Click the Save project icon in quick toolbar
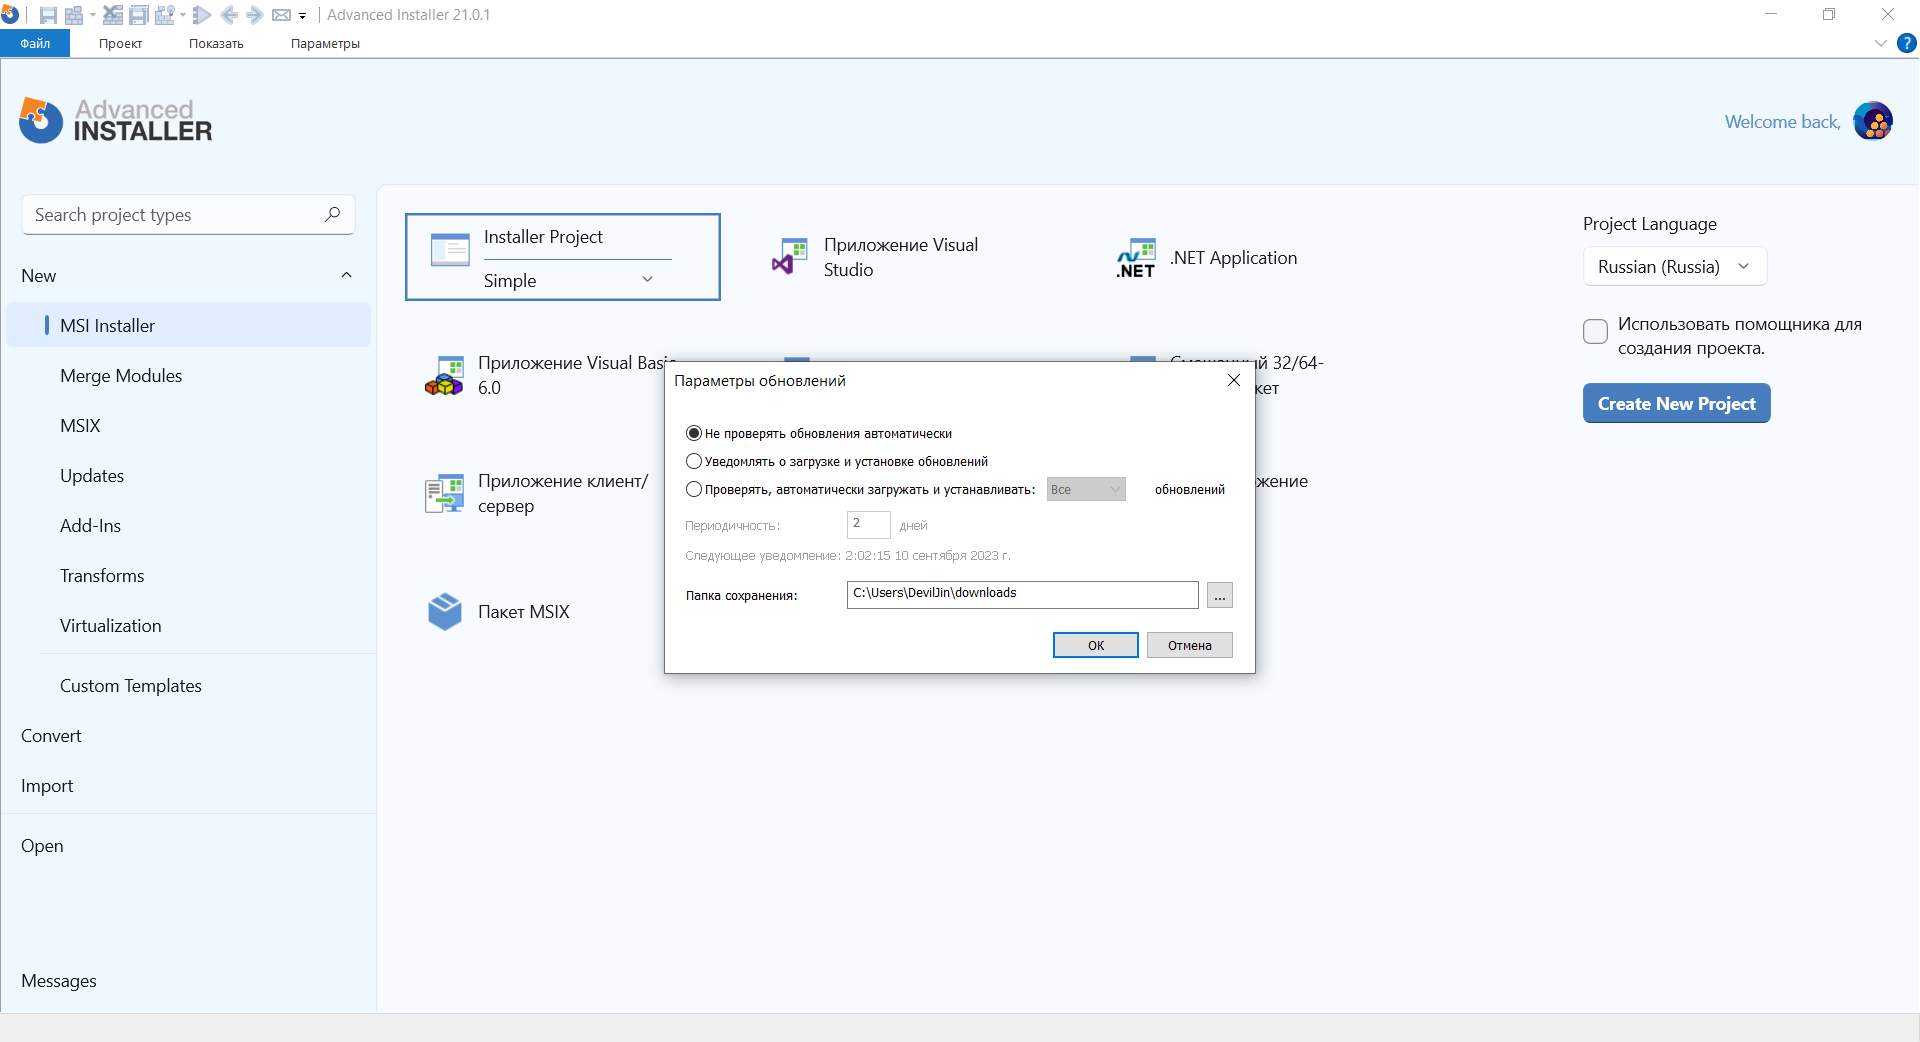The height and width of the screenshot is (1042, 1920). point(48,15)
